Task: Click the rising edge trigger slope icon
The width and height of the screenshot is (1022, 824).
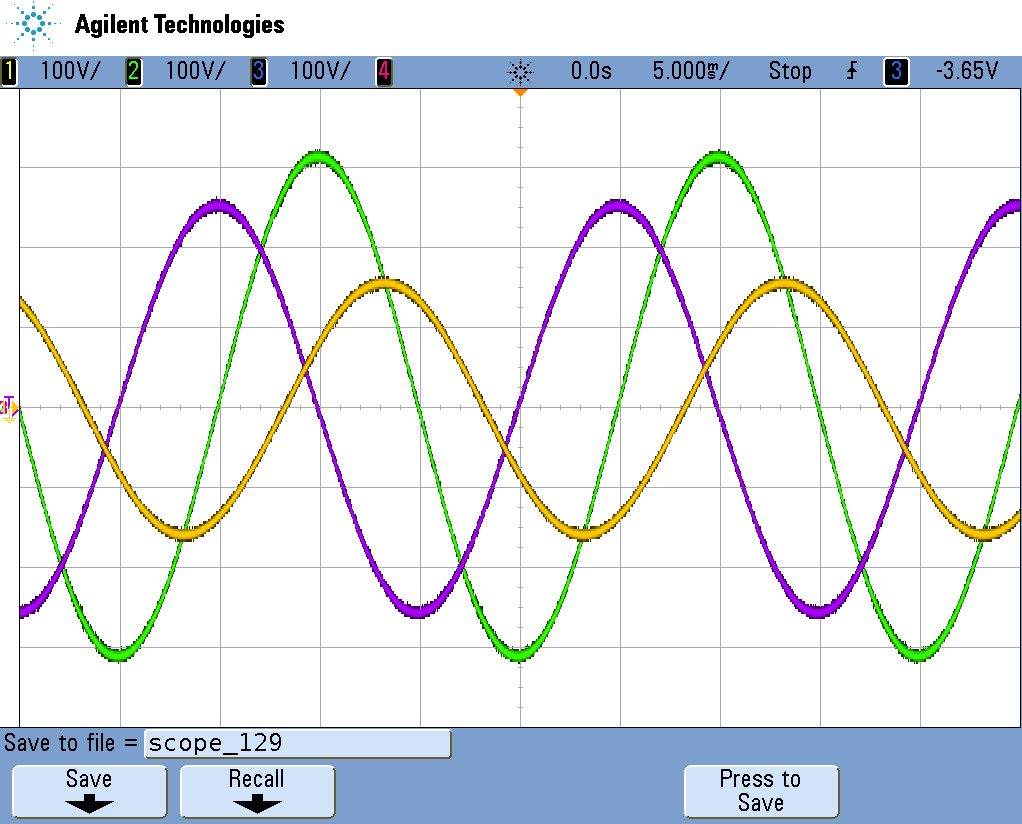Action: [852, 72]
